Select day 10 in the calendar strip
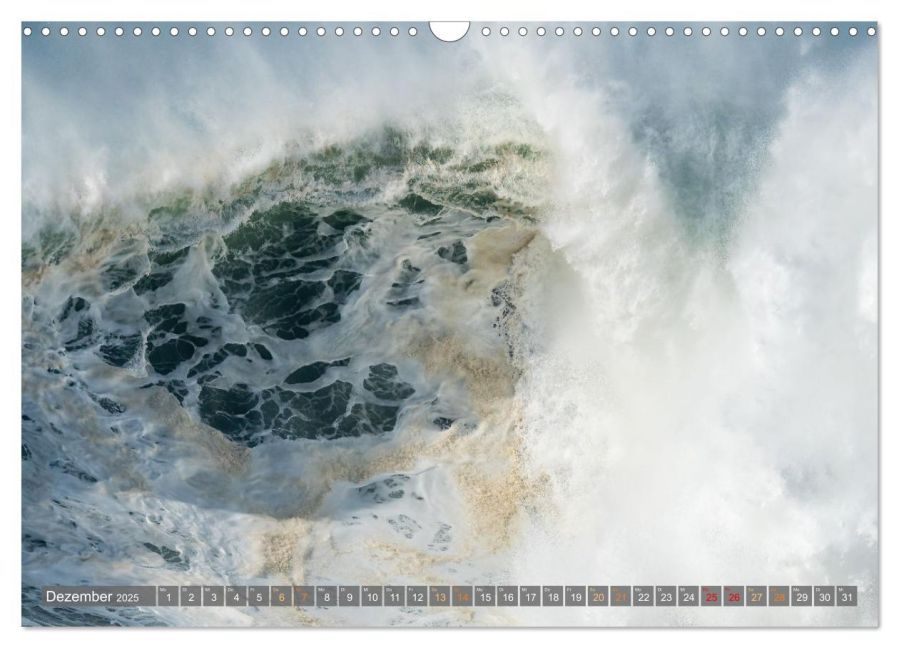899x648 pixels. pos(372,597)
